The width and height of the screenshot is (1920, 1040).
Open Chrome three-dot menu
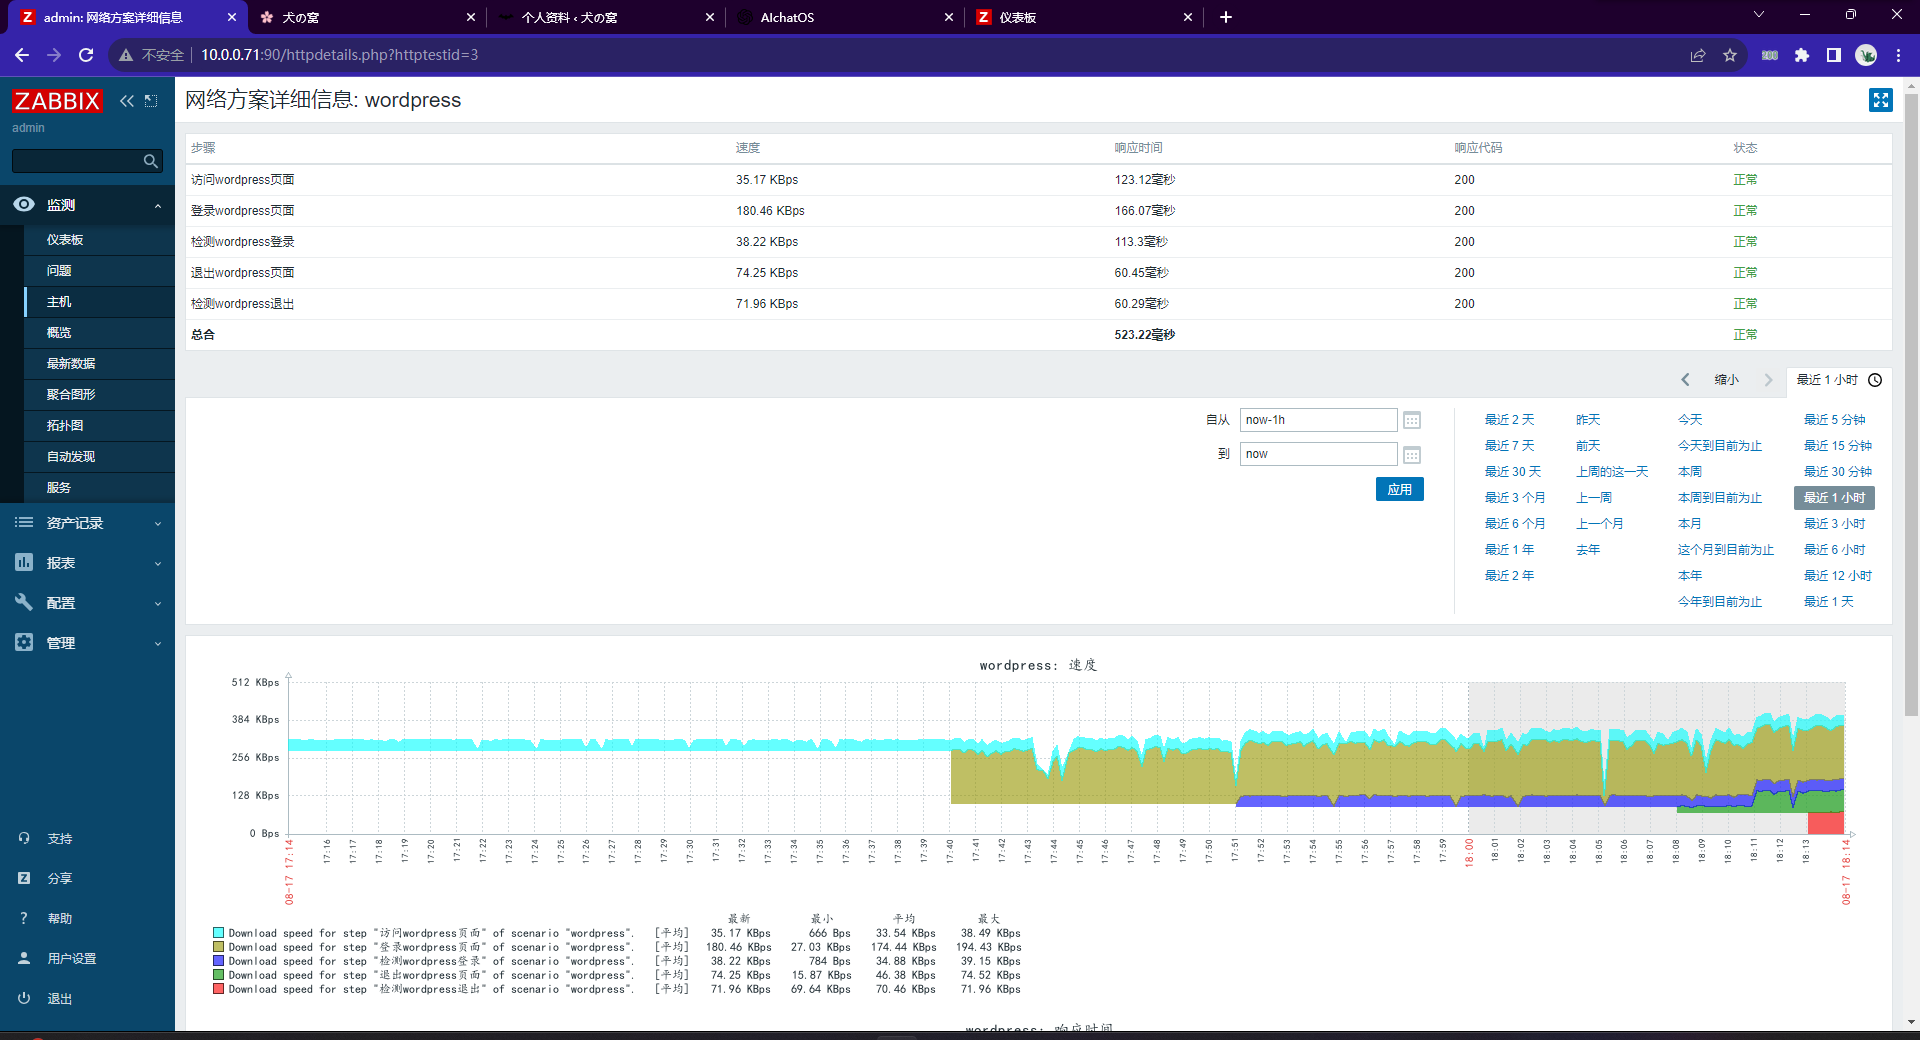tap(1898, 55)
